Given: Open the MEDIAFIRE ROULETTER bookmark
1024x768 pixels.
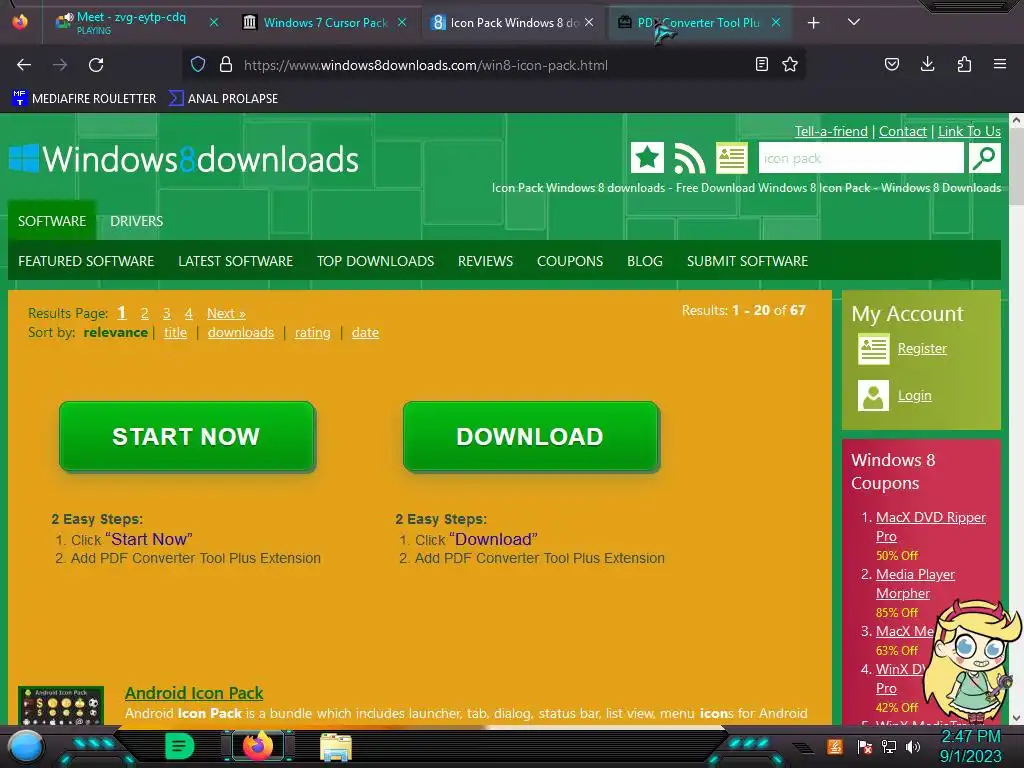Looking at the screenshot, I should click(84, 99).
